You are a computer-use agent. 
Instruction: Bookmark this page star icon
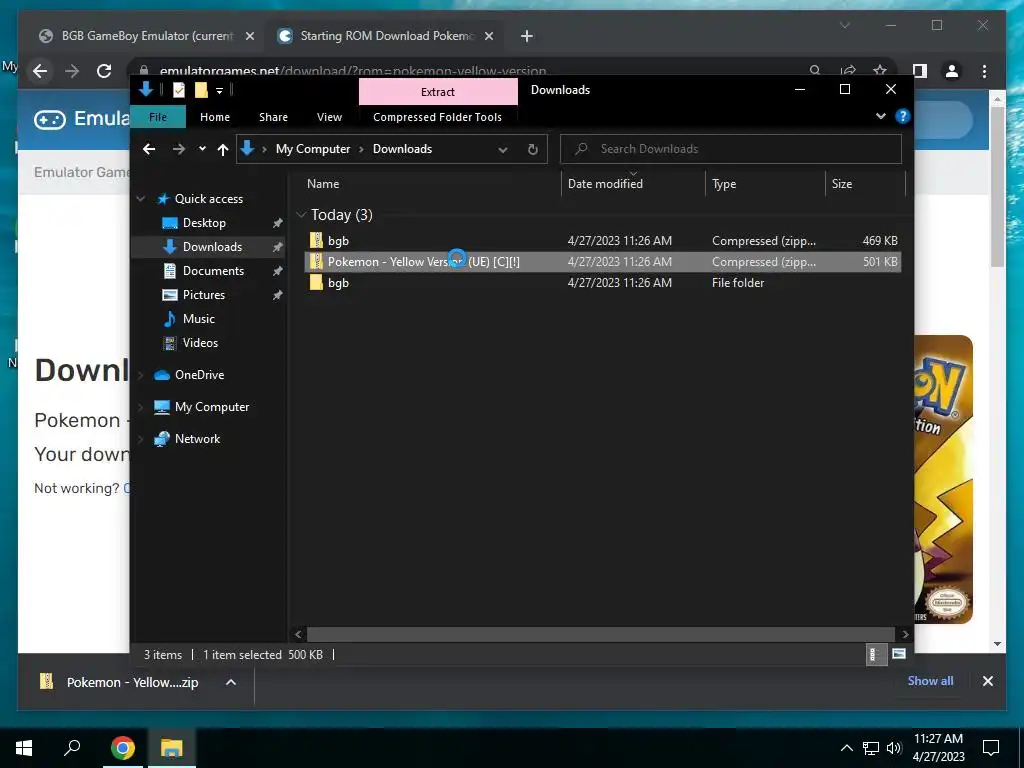click(880, 71)
